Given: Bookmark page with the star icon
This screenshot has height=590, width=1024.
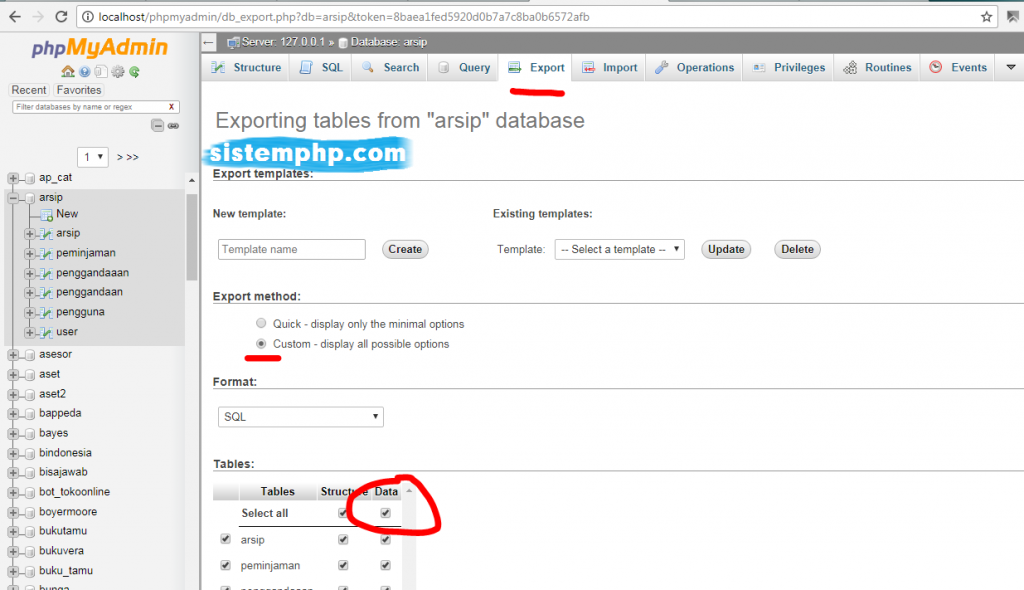Looking at the screenshot, I should (x=986, y=17).
